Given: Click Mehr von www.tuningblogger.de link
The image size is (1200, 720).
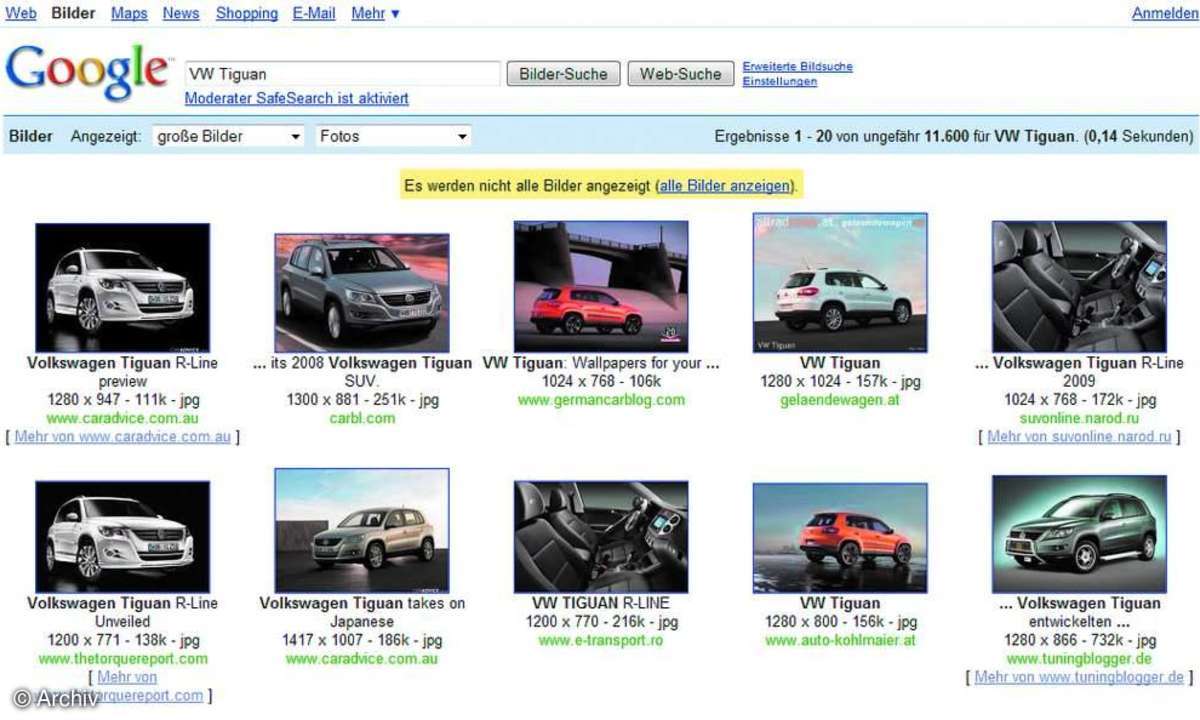Looking at the screenshot, I should click(x=1079, y=677).
